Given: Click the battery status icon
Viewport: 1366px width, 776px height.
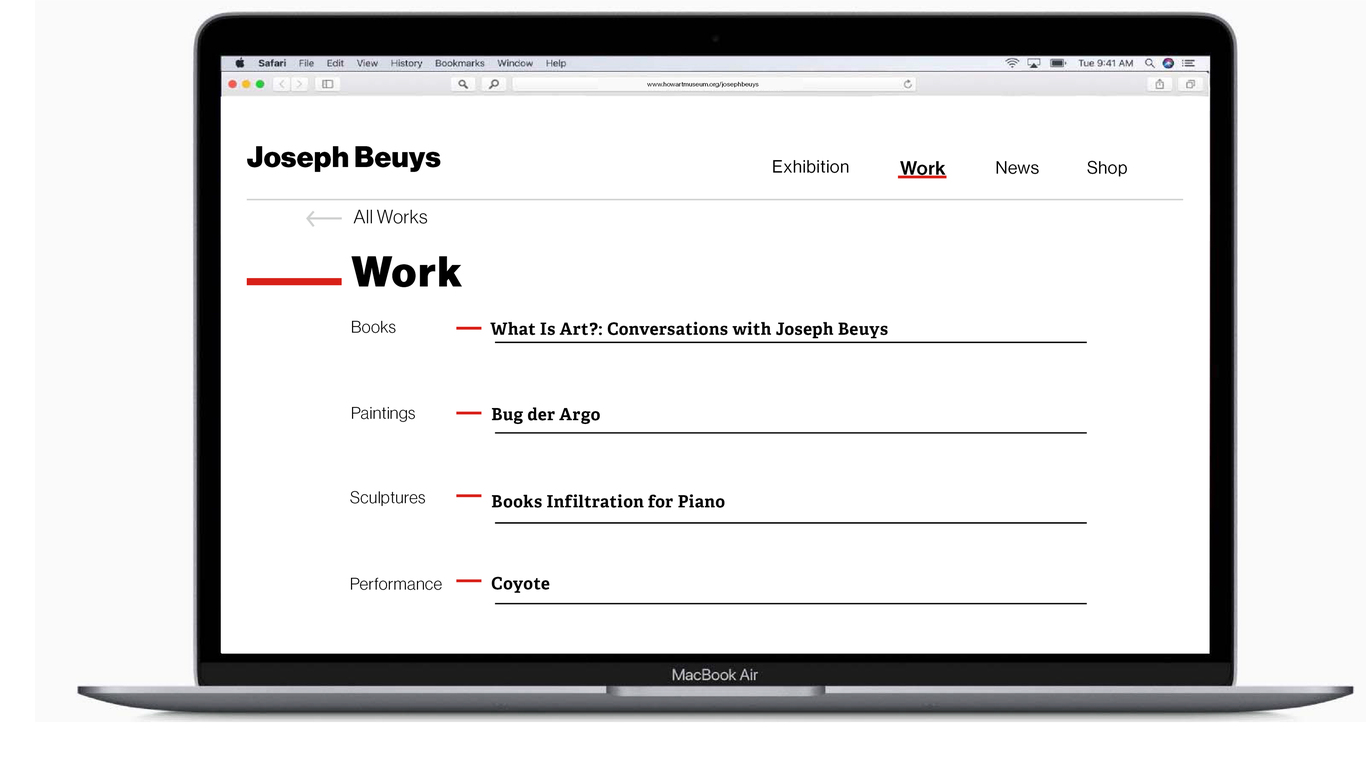Looking at the screenshot, I should click(1058, 63).
